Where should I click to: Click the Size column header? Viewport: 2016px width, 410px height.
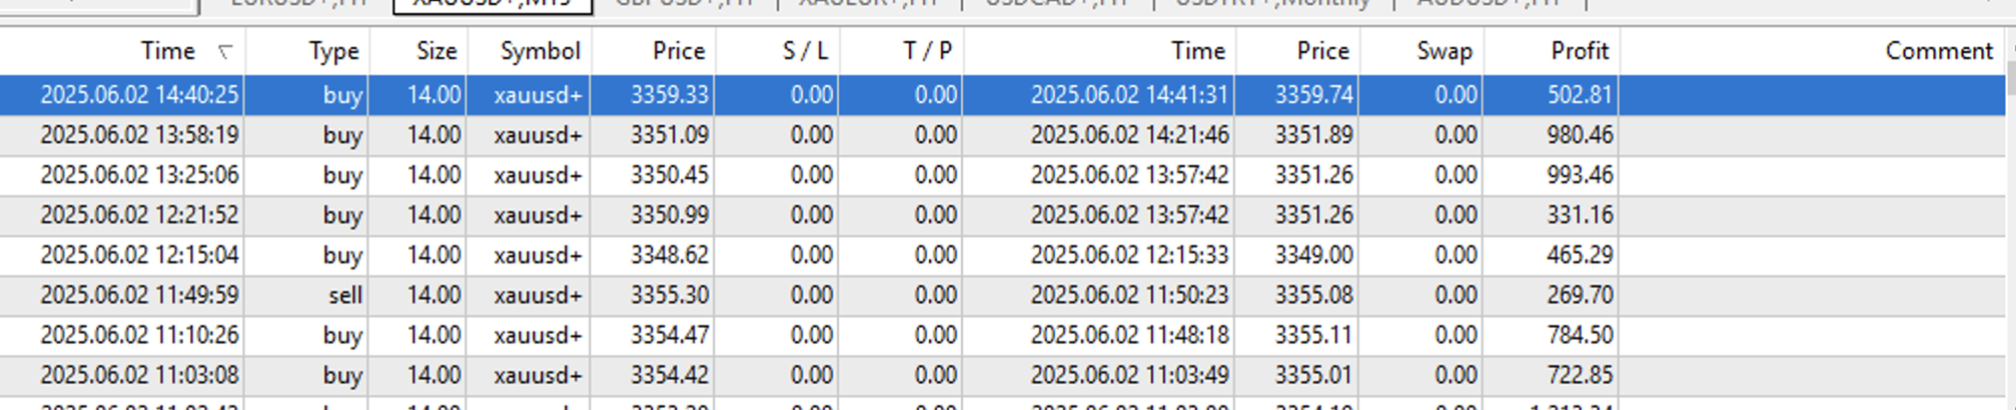click(436, 52)
